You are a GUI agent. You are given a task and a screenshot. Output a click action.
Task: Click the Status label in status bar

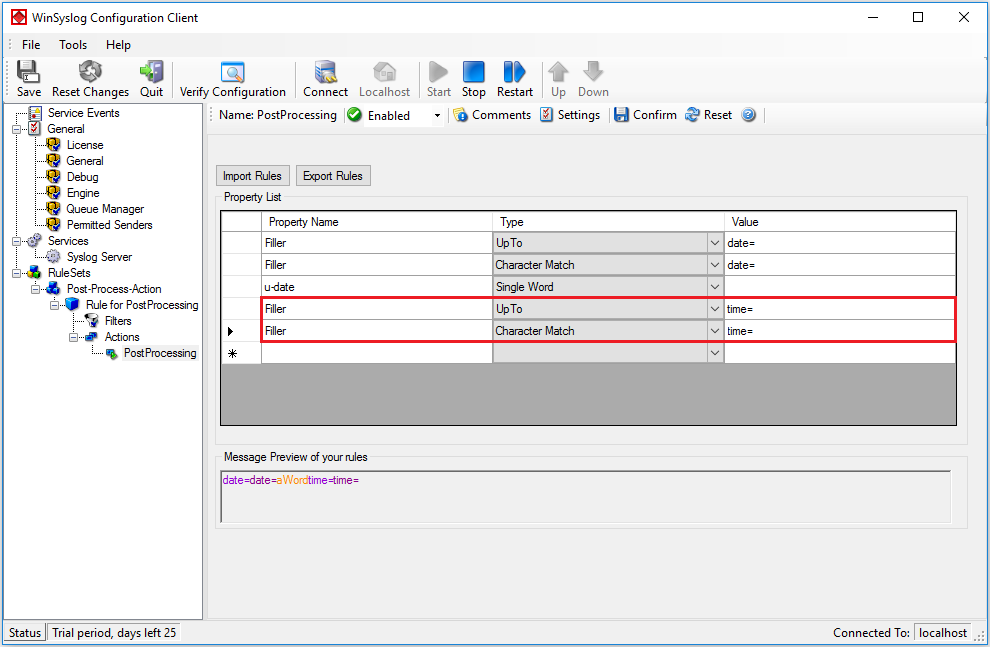(25, 632)
